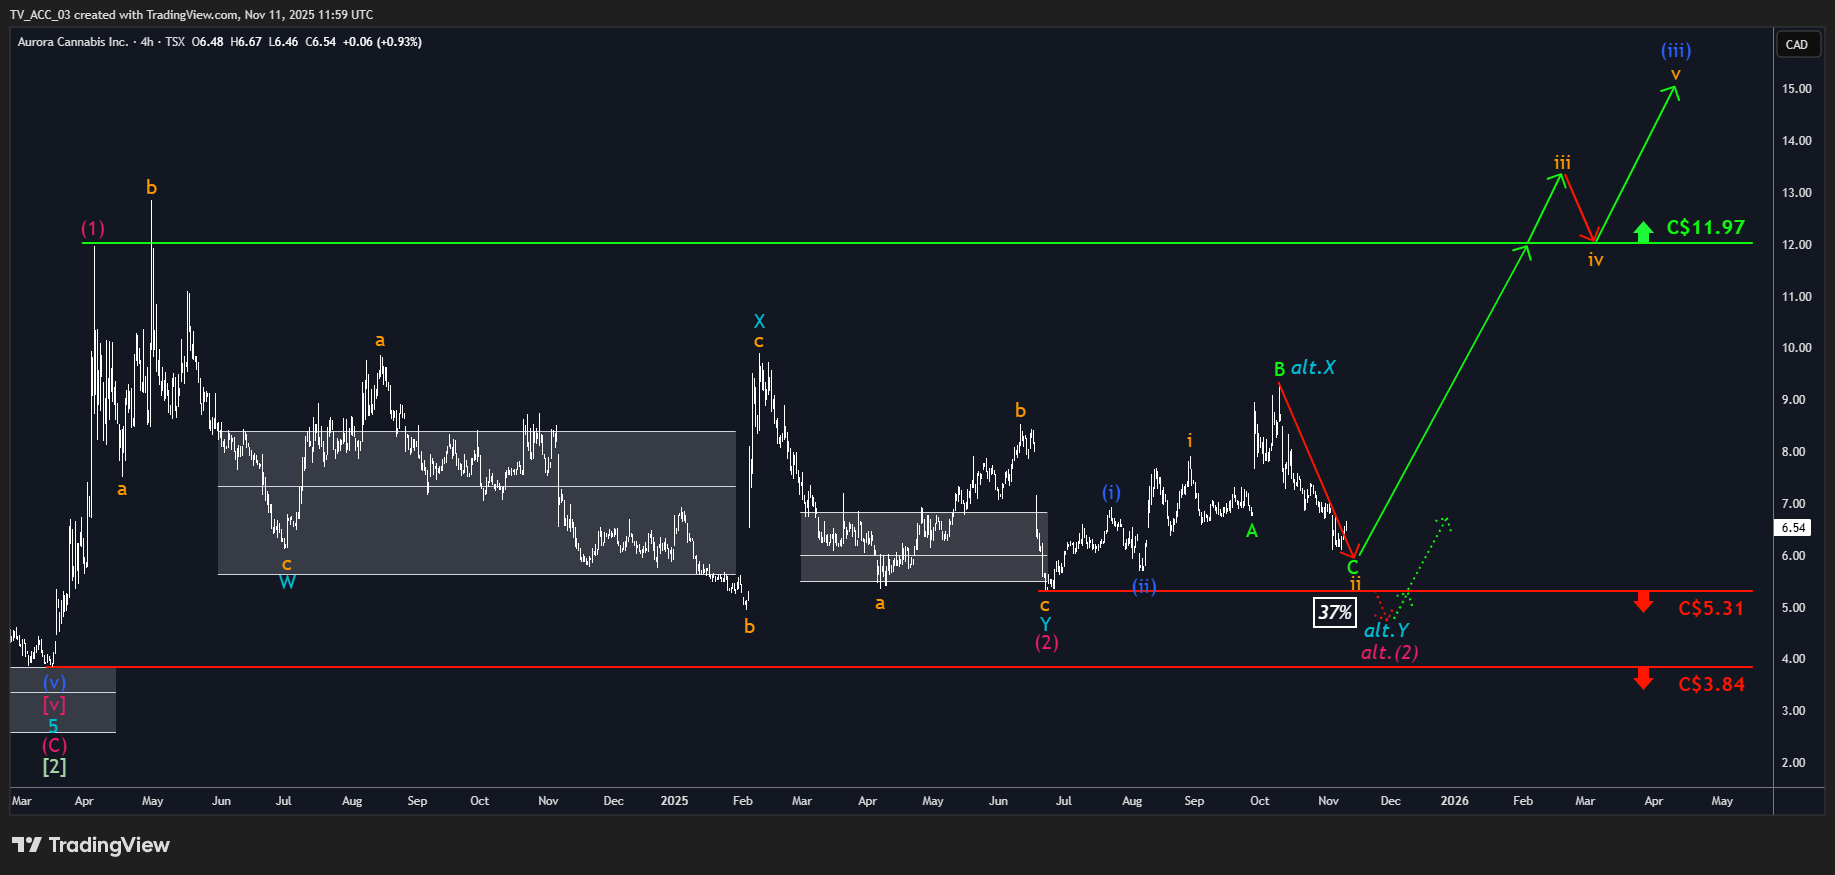Click the red down arrow beside C$3.84

tap(1643, 678)
